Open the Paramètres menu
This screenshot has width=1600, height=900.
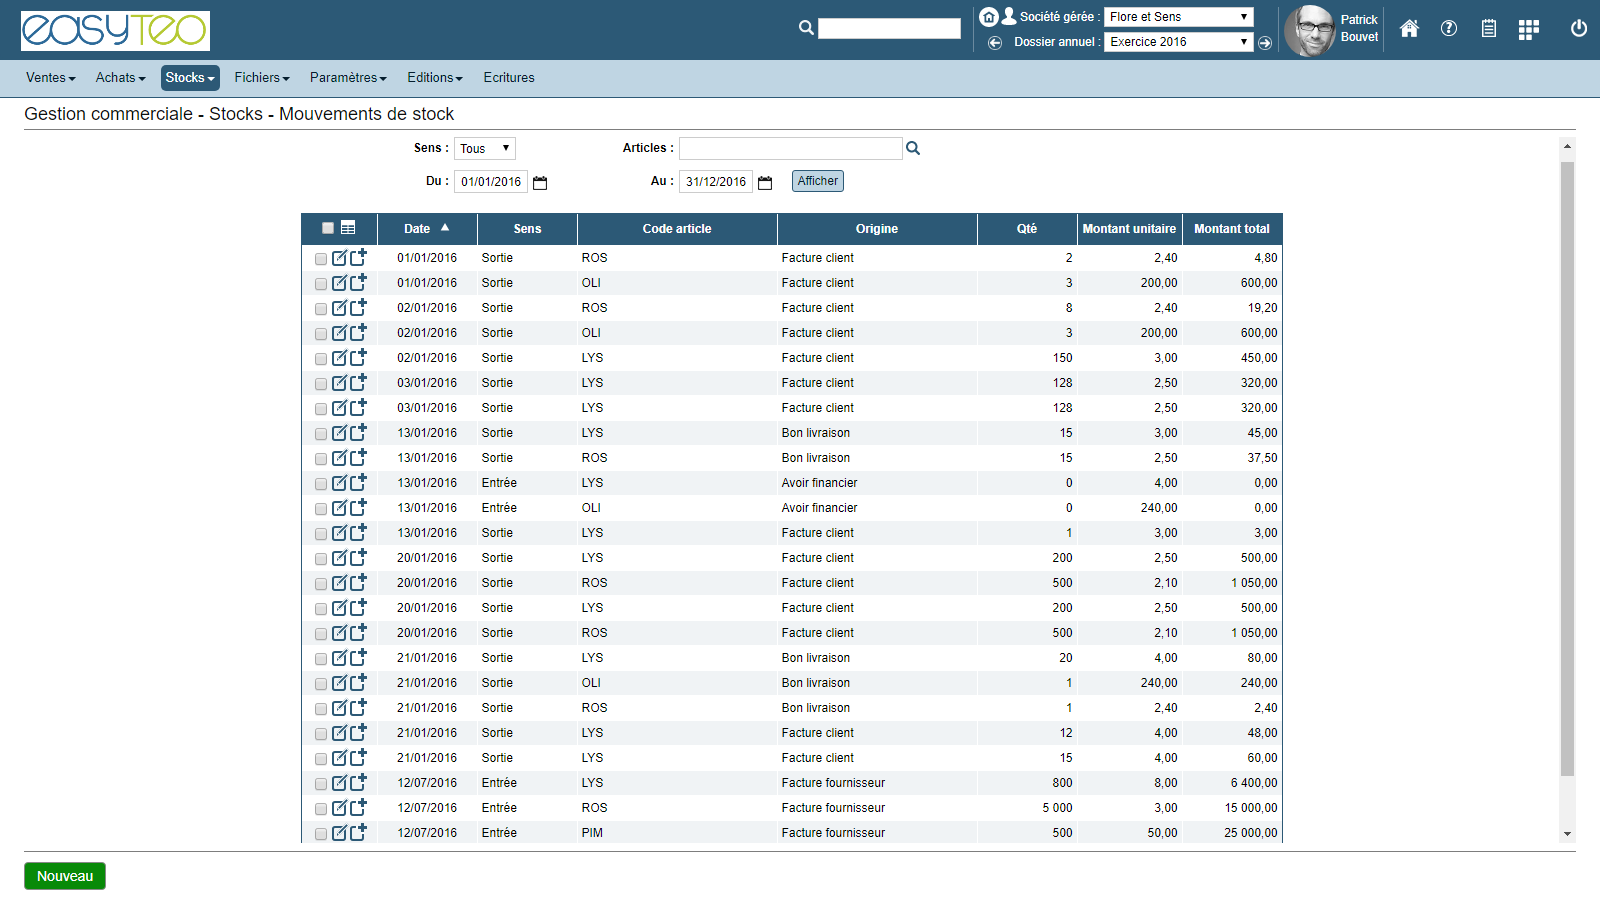(x=347, y=78)
